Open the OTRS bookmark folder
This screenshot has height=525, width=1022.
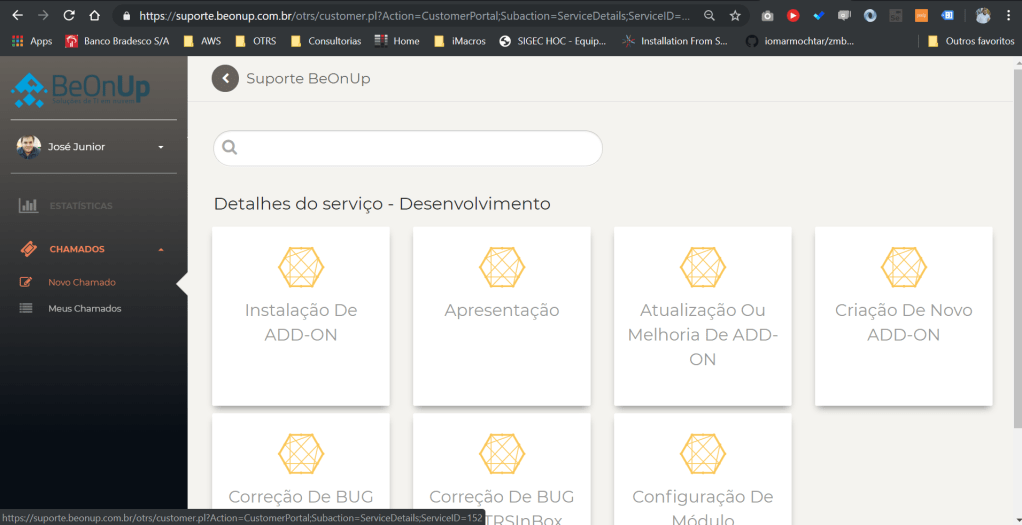(256, 41)
